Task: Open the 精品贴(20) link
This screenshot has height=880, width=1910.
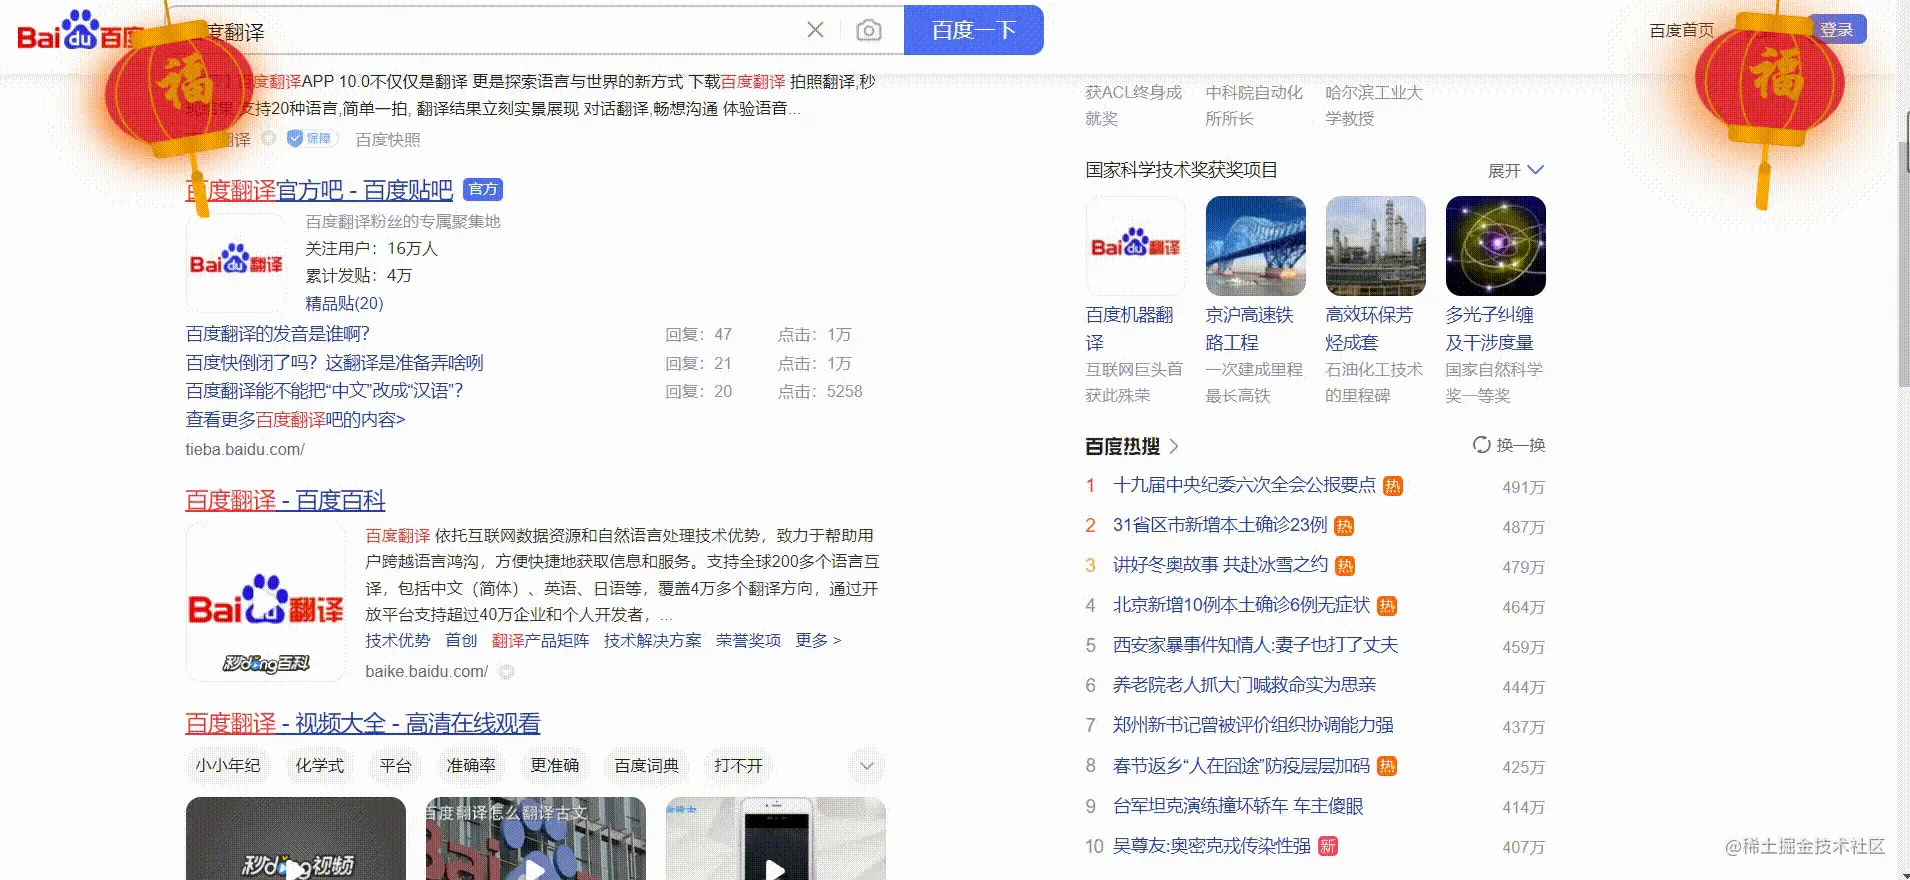Action: point(344,303)
